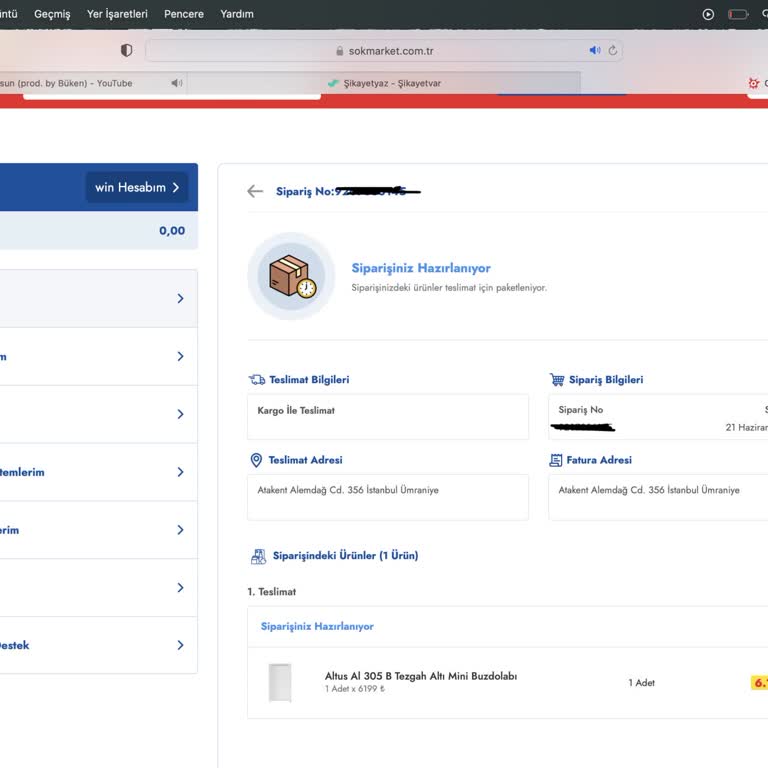768x768 pixels.
Task: Click the play icon in macOS menu bar
Action: tap(708, 14)
